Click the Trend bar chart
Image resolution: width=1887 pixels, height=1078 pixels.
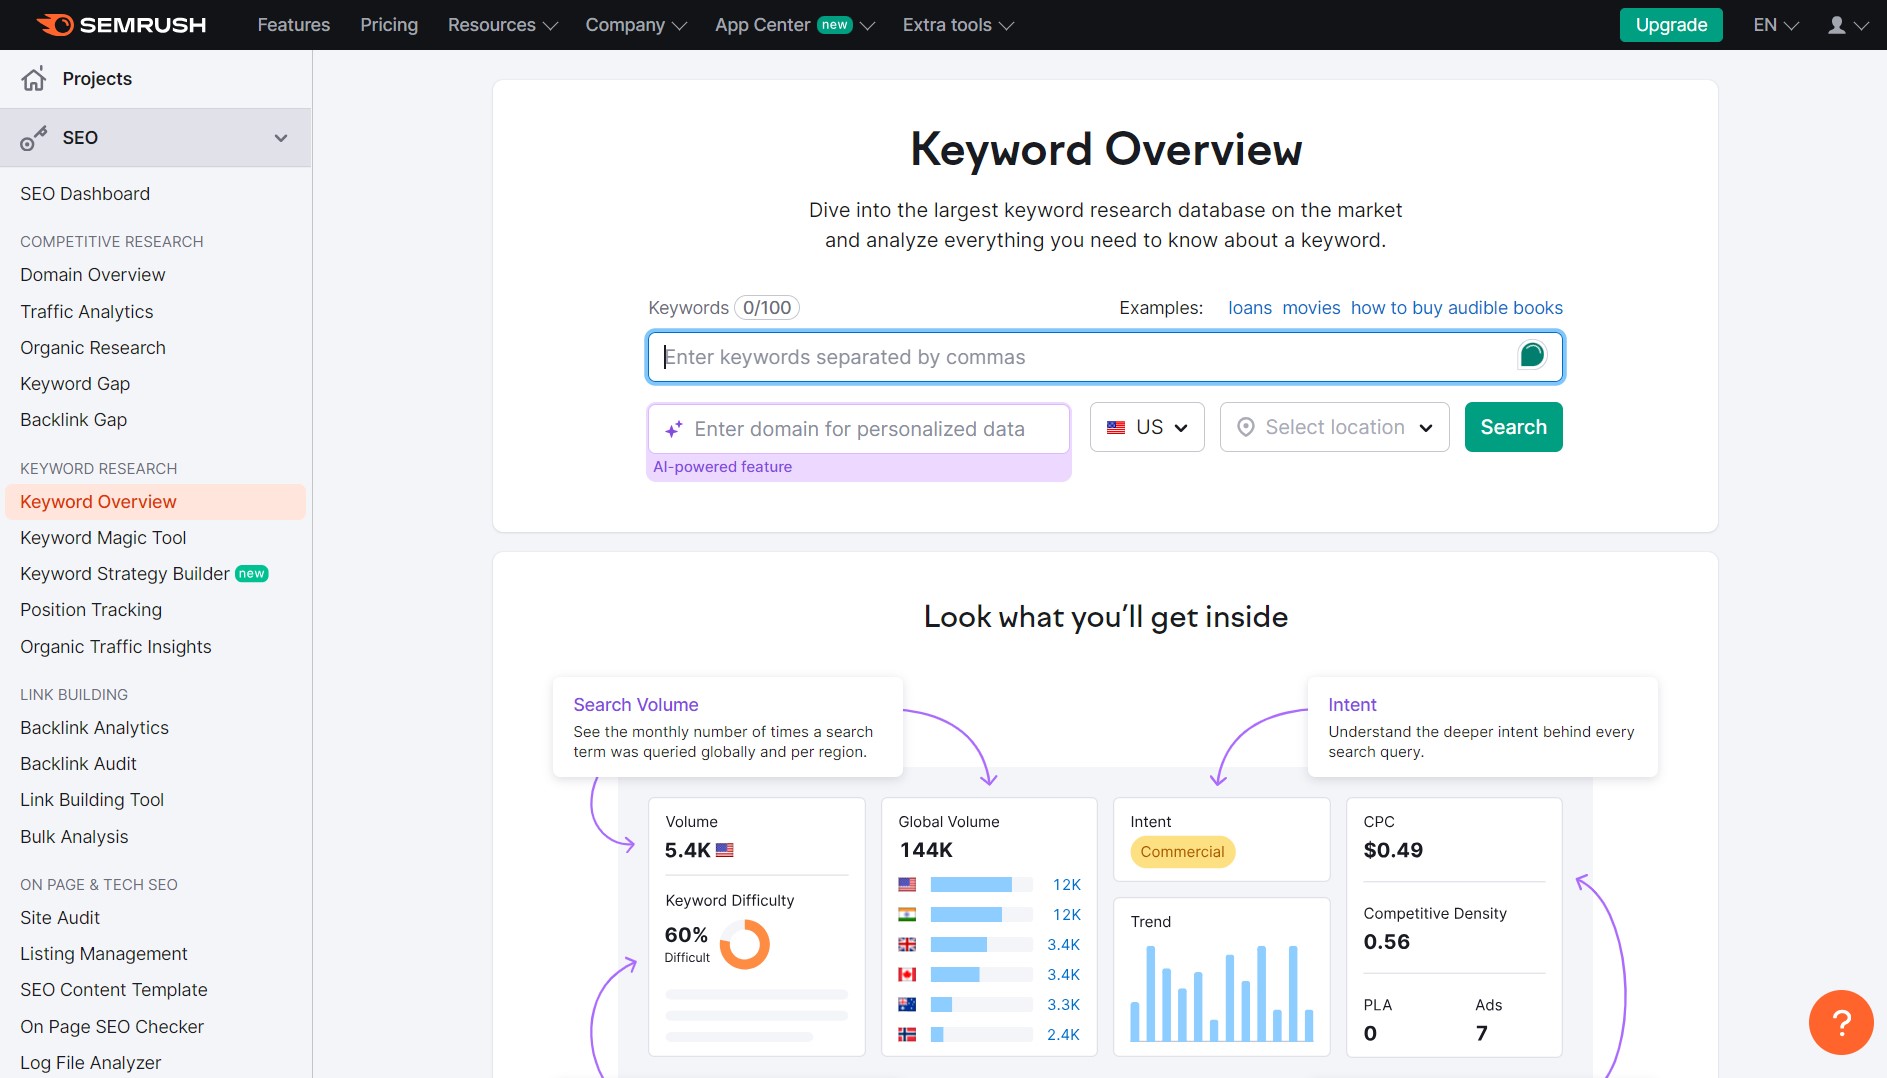coord(1221,992)
